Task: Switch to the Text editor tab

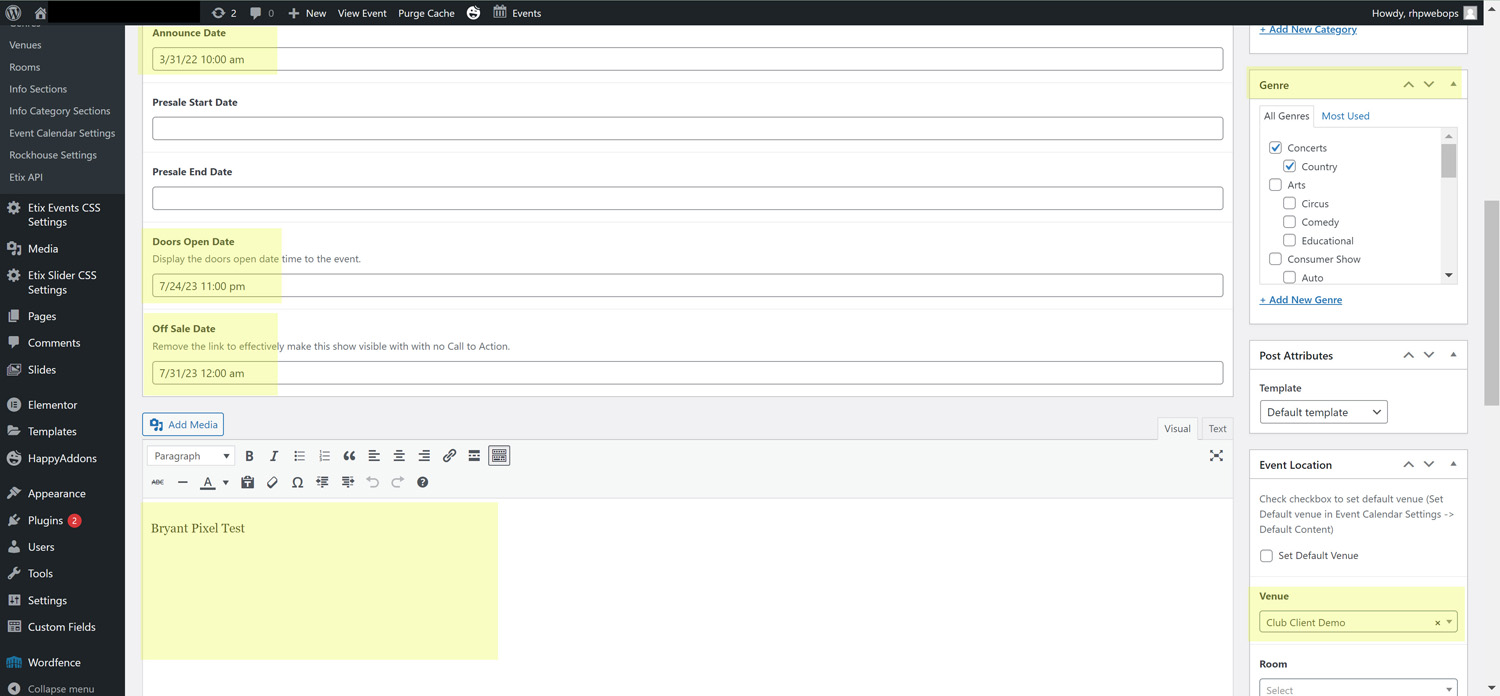Action: (x=1217, y=429)
